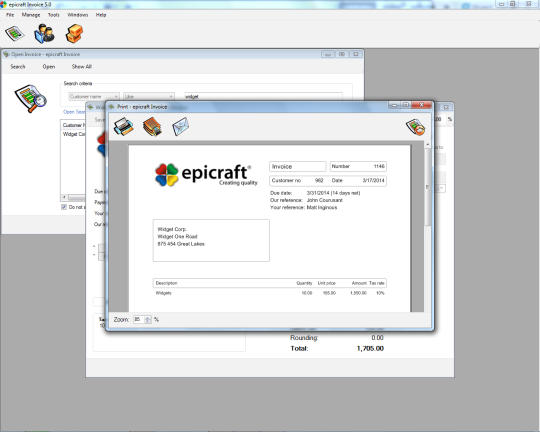
Task: Click invoice Number 1146 in preview
Action: (358, 166)
